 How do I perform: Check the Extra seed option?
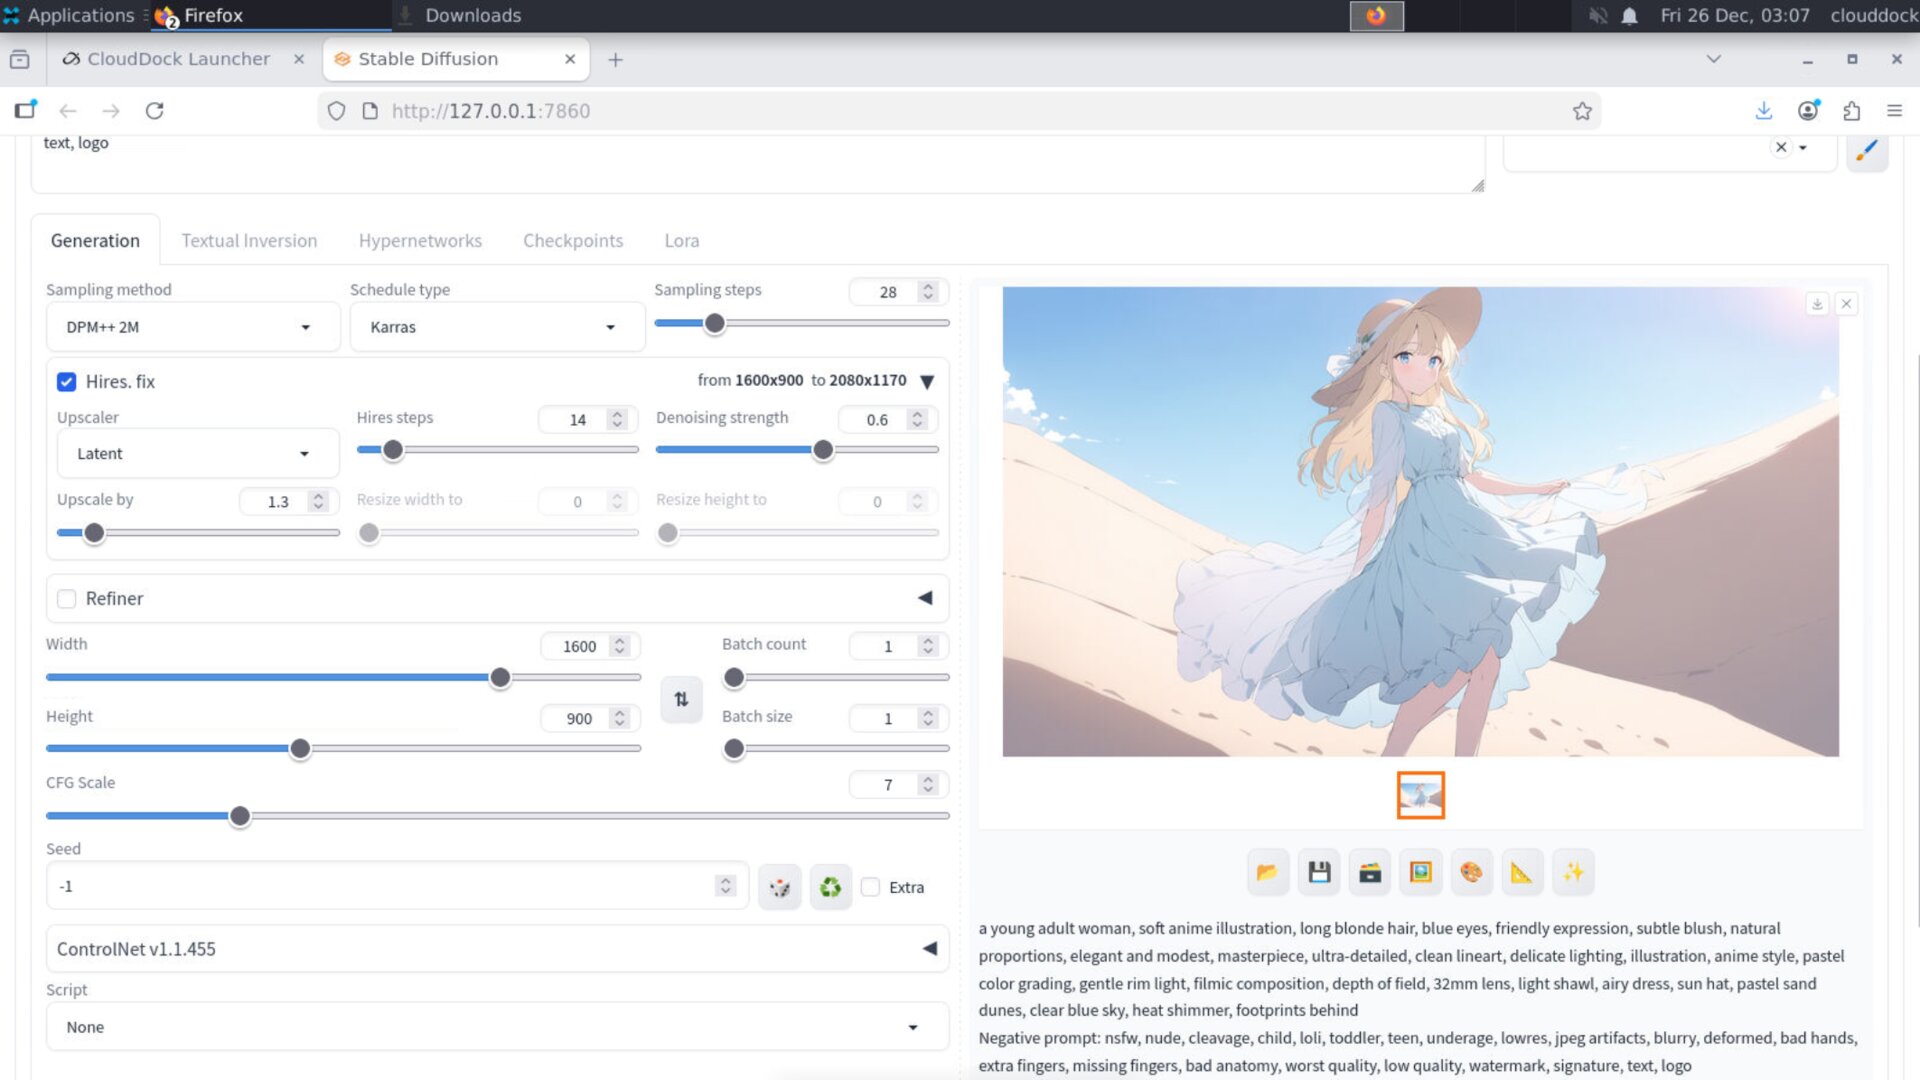870,886
